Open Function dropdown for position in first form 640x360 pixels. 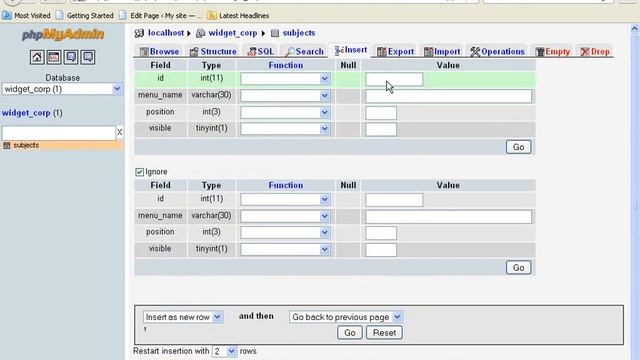click(x=285, y=112)
